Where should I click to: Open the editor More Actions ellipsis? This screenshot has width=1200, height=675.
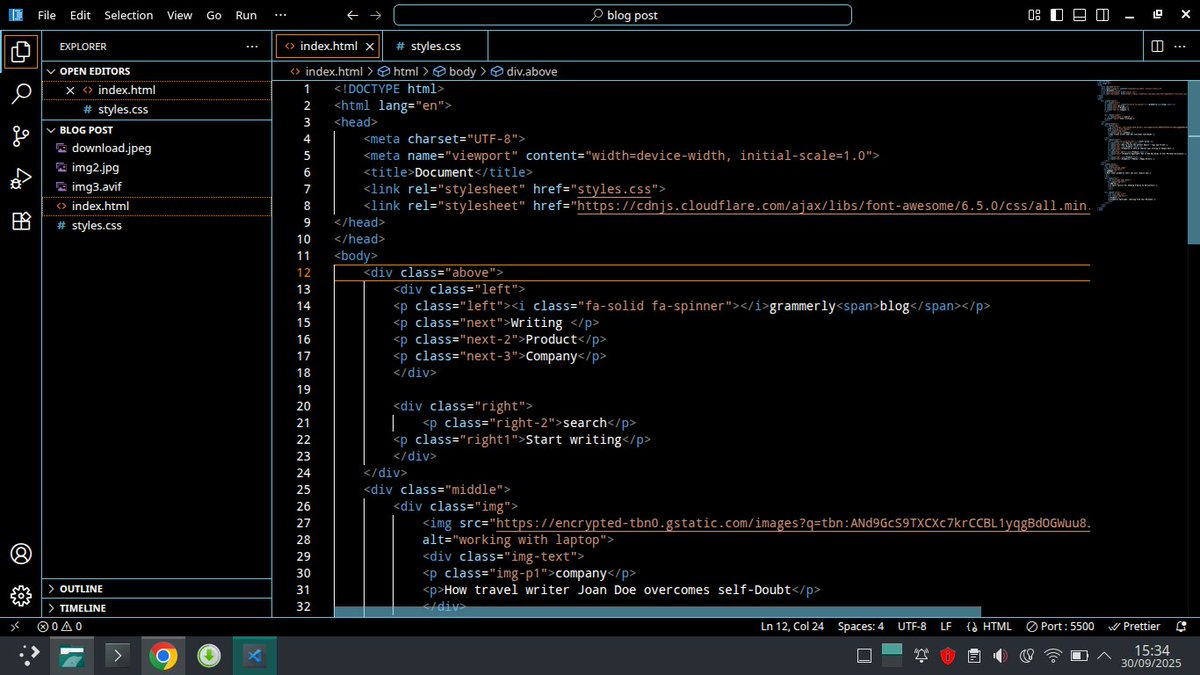click(x=1181, y=46)
